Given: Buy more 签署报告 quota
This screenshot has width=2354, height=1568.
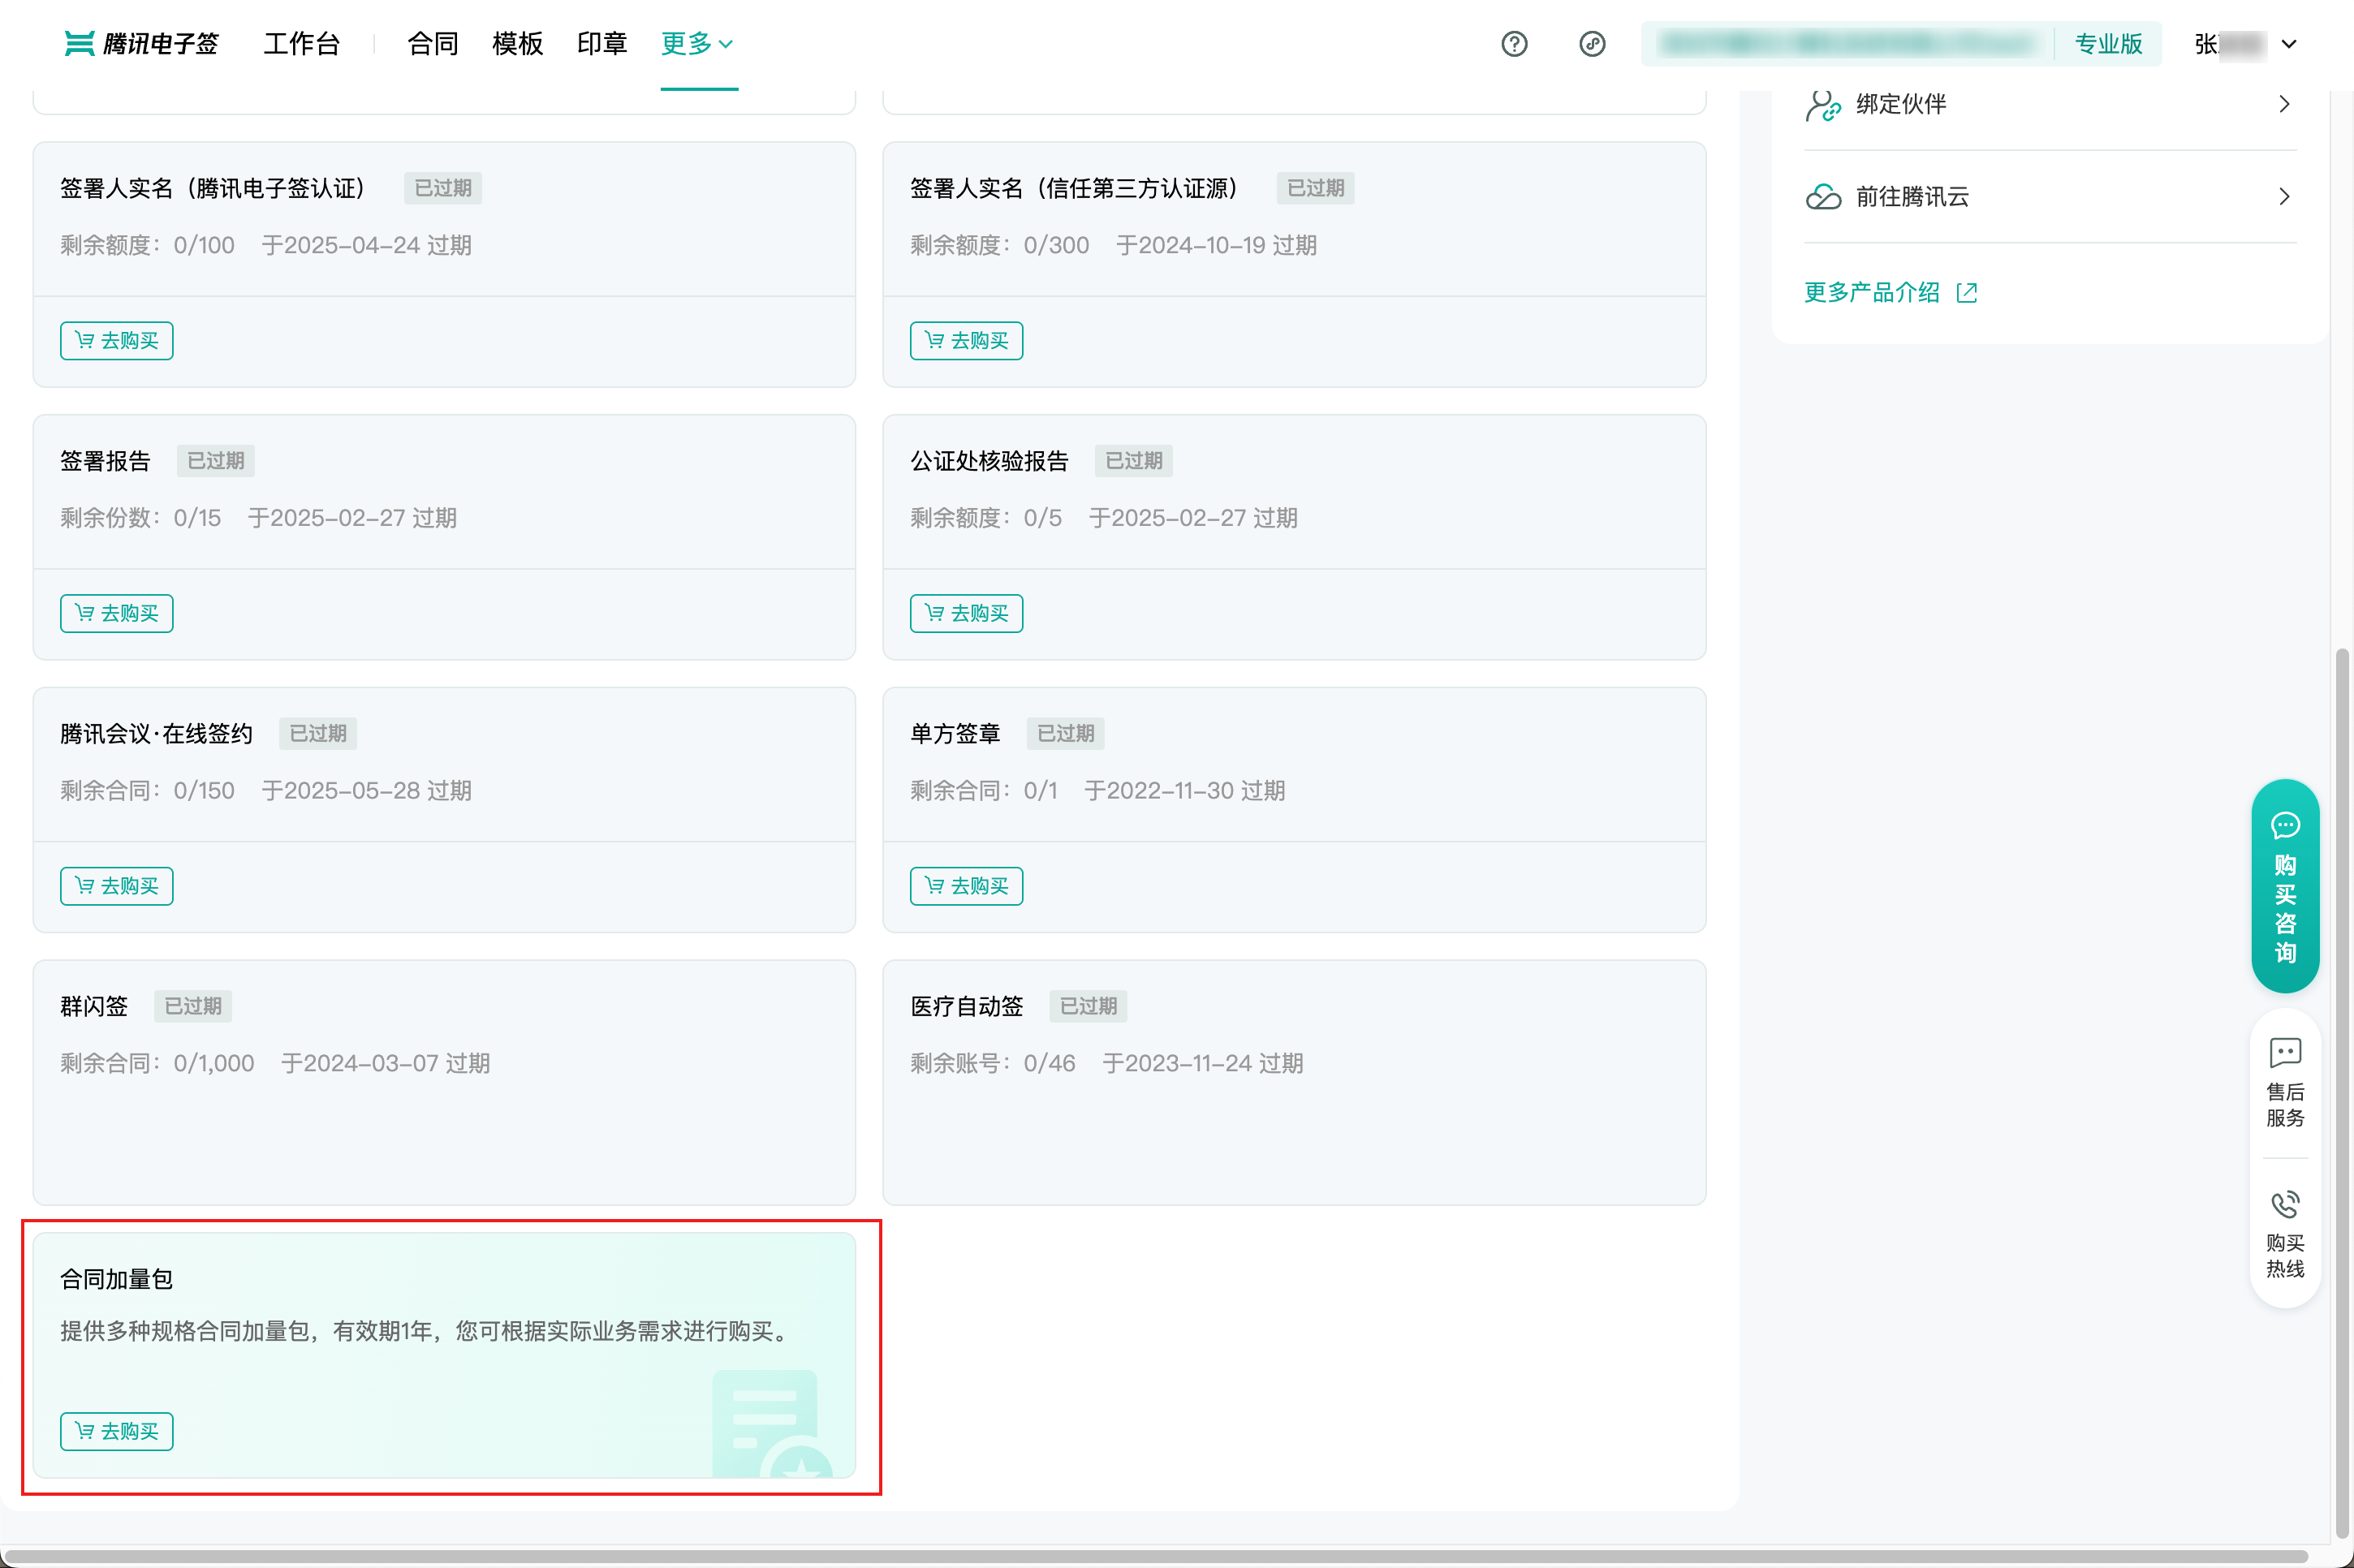Looking at the screenshot, I should (116, 613).
